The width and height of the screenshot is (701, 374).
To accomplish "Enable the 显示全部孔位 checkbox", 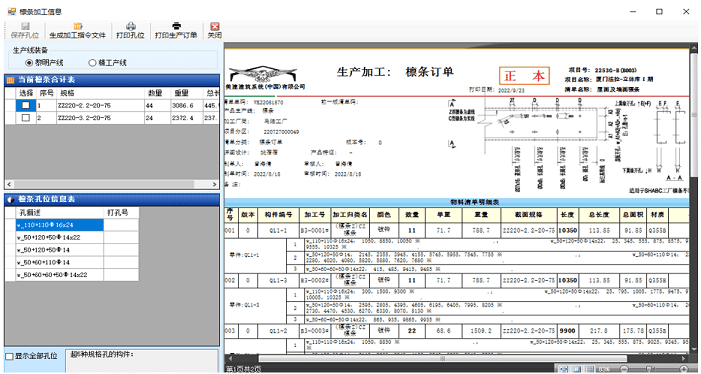I will tap(9, 357).
